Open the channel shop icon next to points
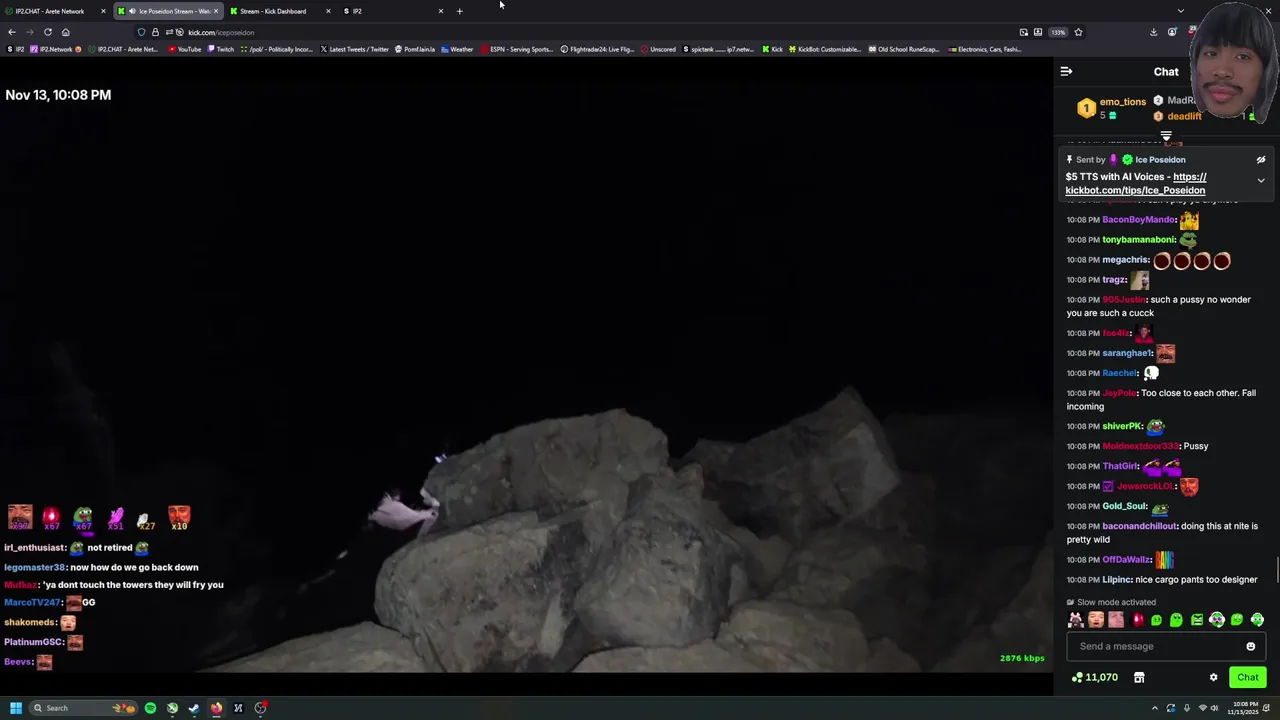Screen dimensions: 1280x720 [x=1139, y=677]
